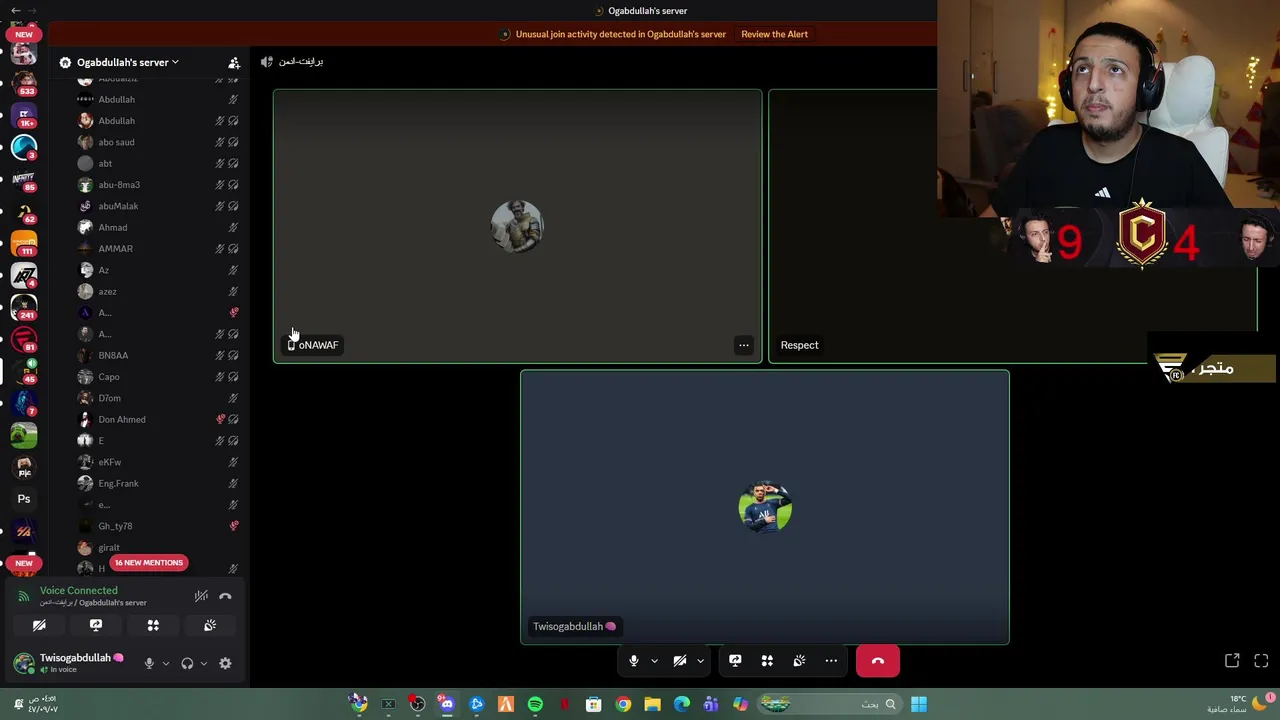Screen dimensions: 1280x720
Task: Toggle microphone mute in user panel
Action: click(149, 663)
